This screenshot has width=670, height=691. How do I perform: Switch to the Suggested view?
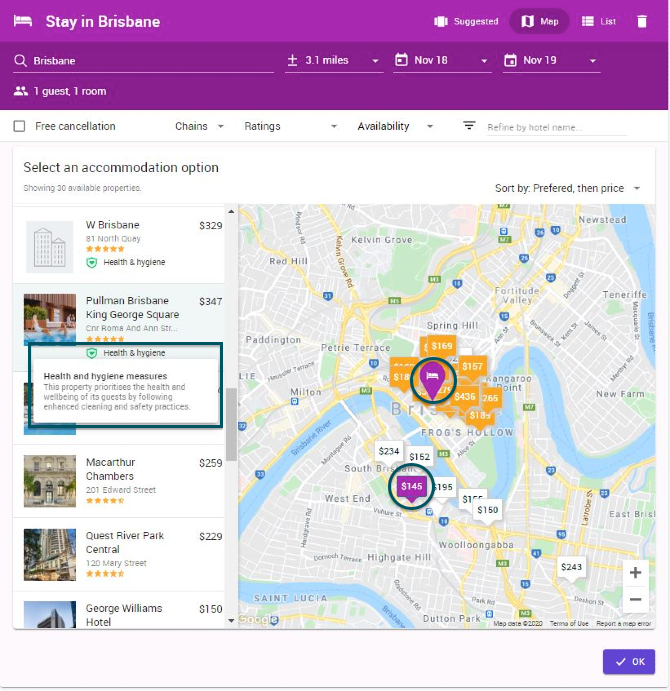[466, 21]
